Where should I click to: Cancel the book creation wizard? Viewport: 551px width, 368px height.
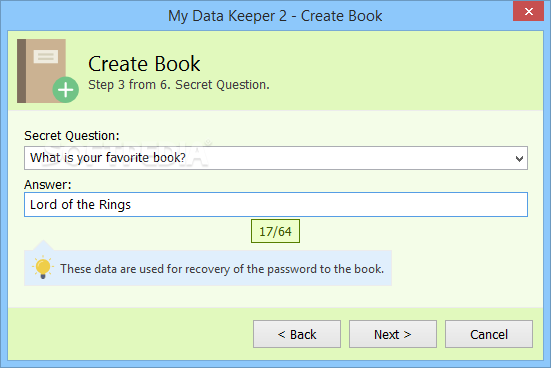[x=489, y=334]
